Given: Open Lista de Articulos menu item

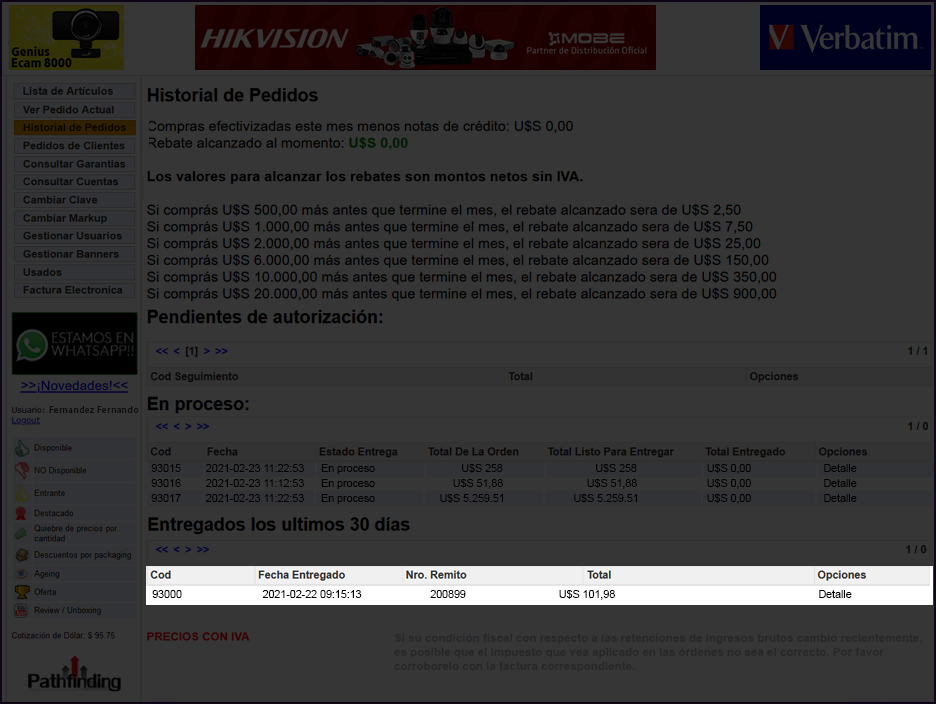Looking at the screenshot, I should pyautogui.click(x=74, y=91).
